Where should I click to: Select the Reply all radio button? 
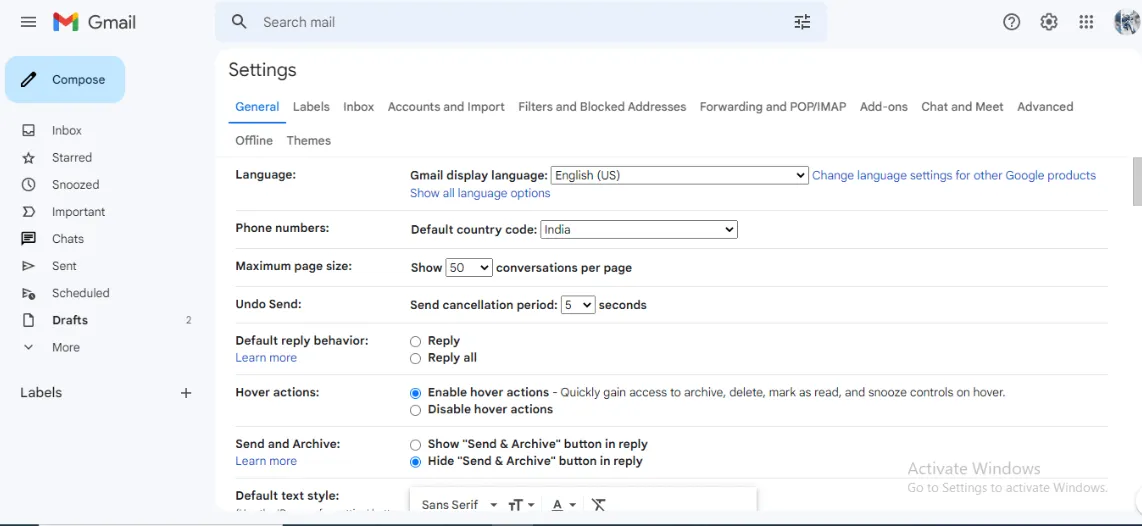pos(415,358)
